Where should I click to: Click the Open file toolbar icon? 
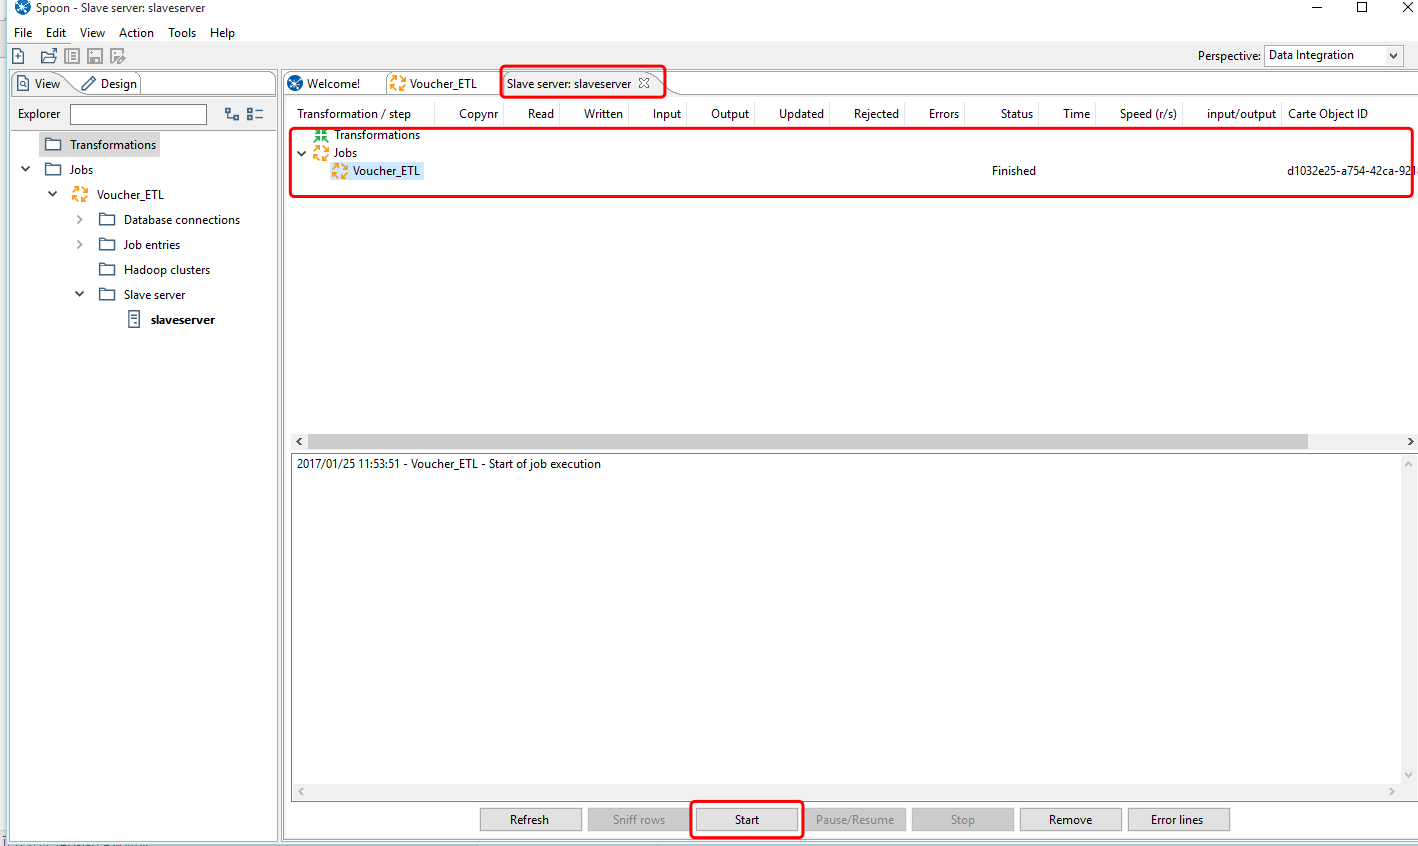(x=48, y=56)
